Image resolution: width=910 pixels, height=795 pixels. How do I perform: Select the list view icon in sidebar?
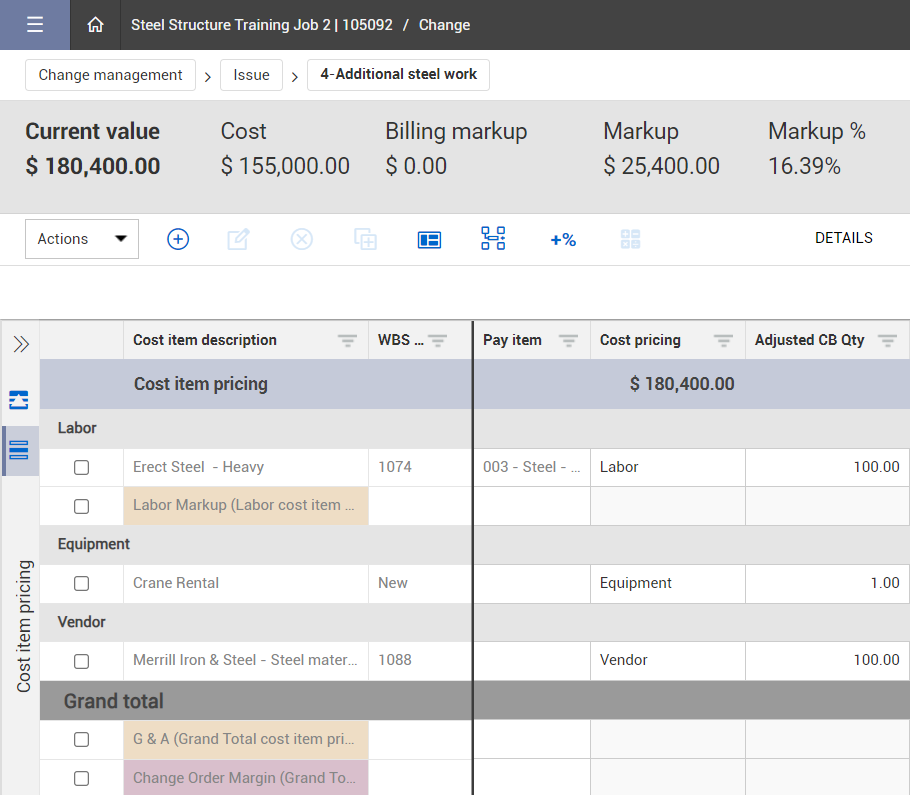pyautogui.click(x=19, y=450)
